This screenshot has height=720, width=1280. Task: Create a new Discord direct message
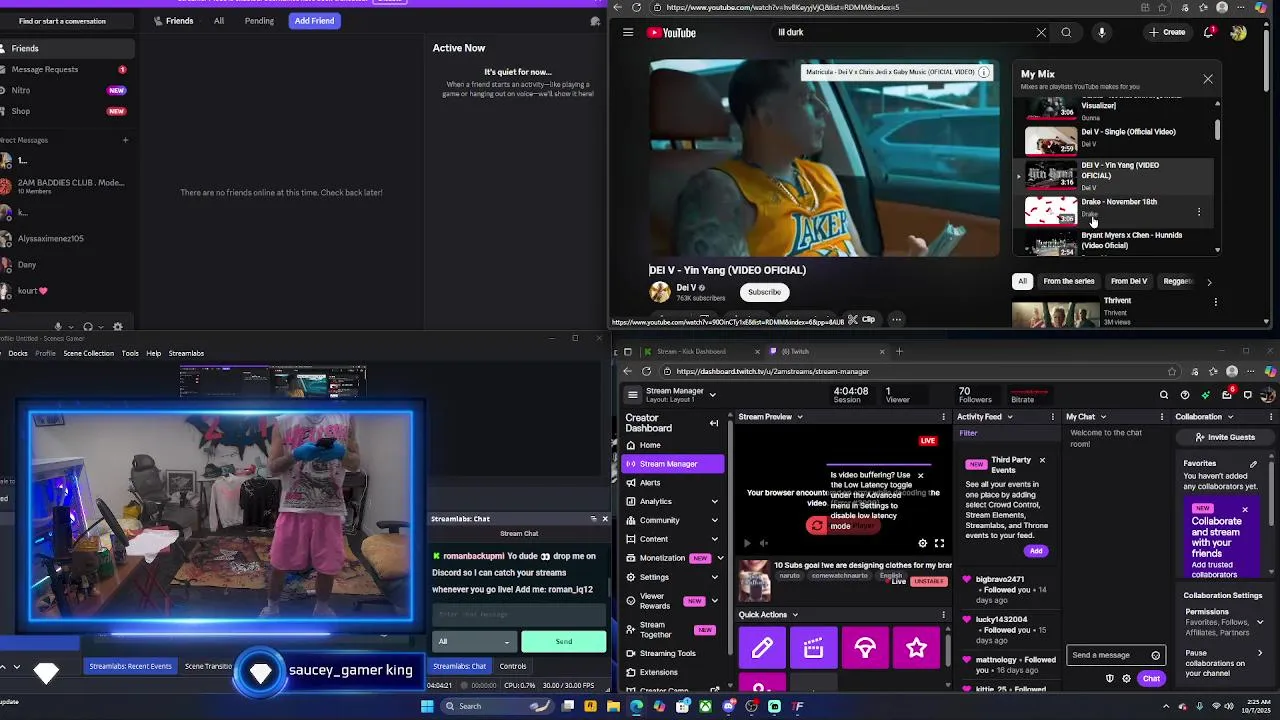point(125,140)
